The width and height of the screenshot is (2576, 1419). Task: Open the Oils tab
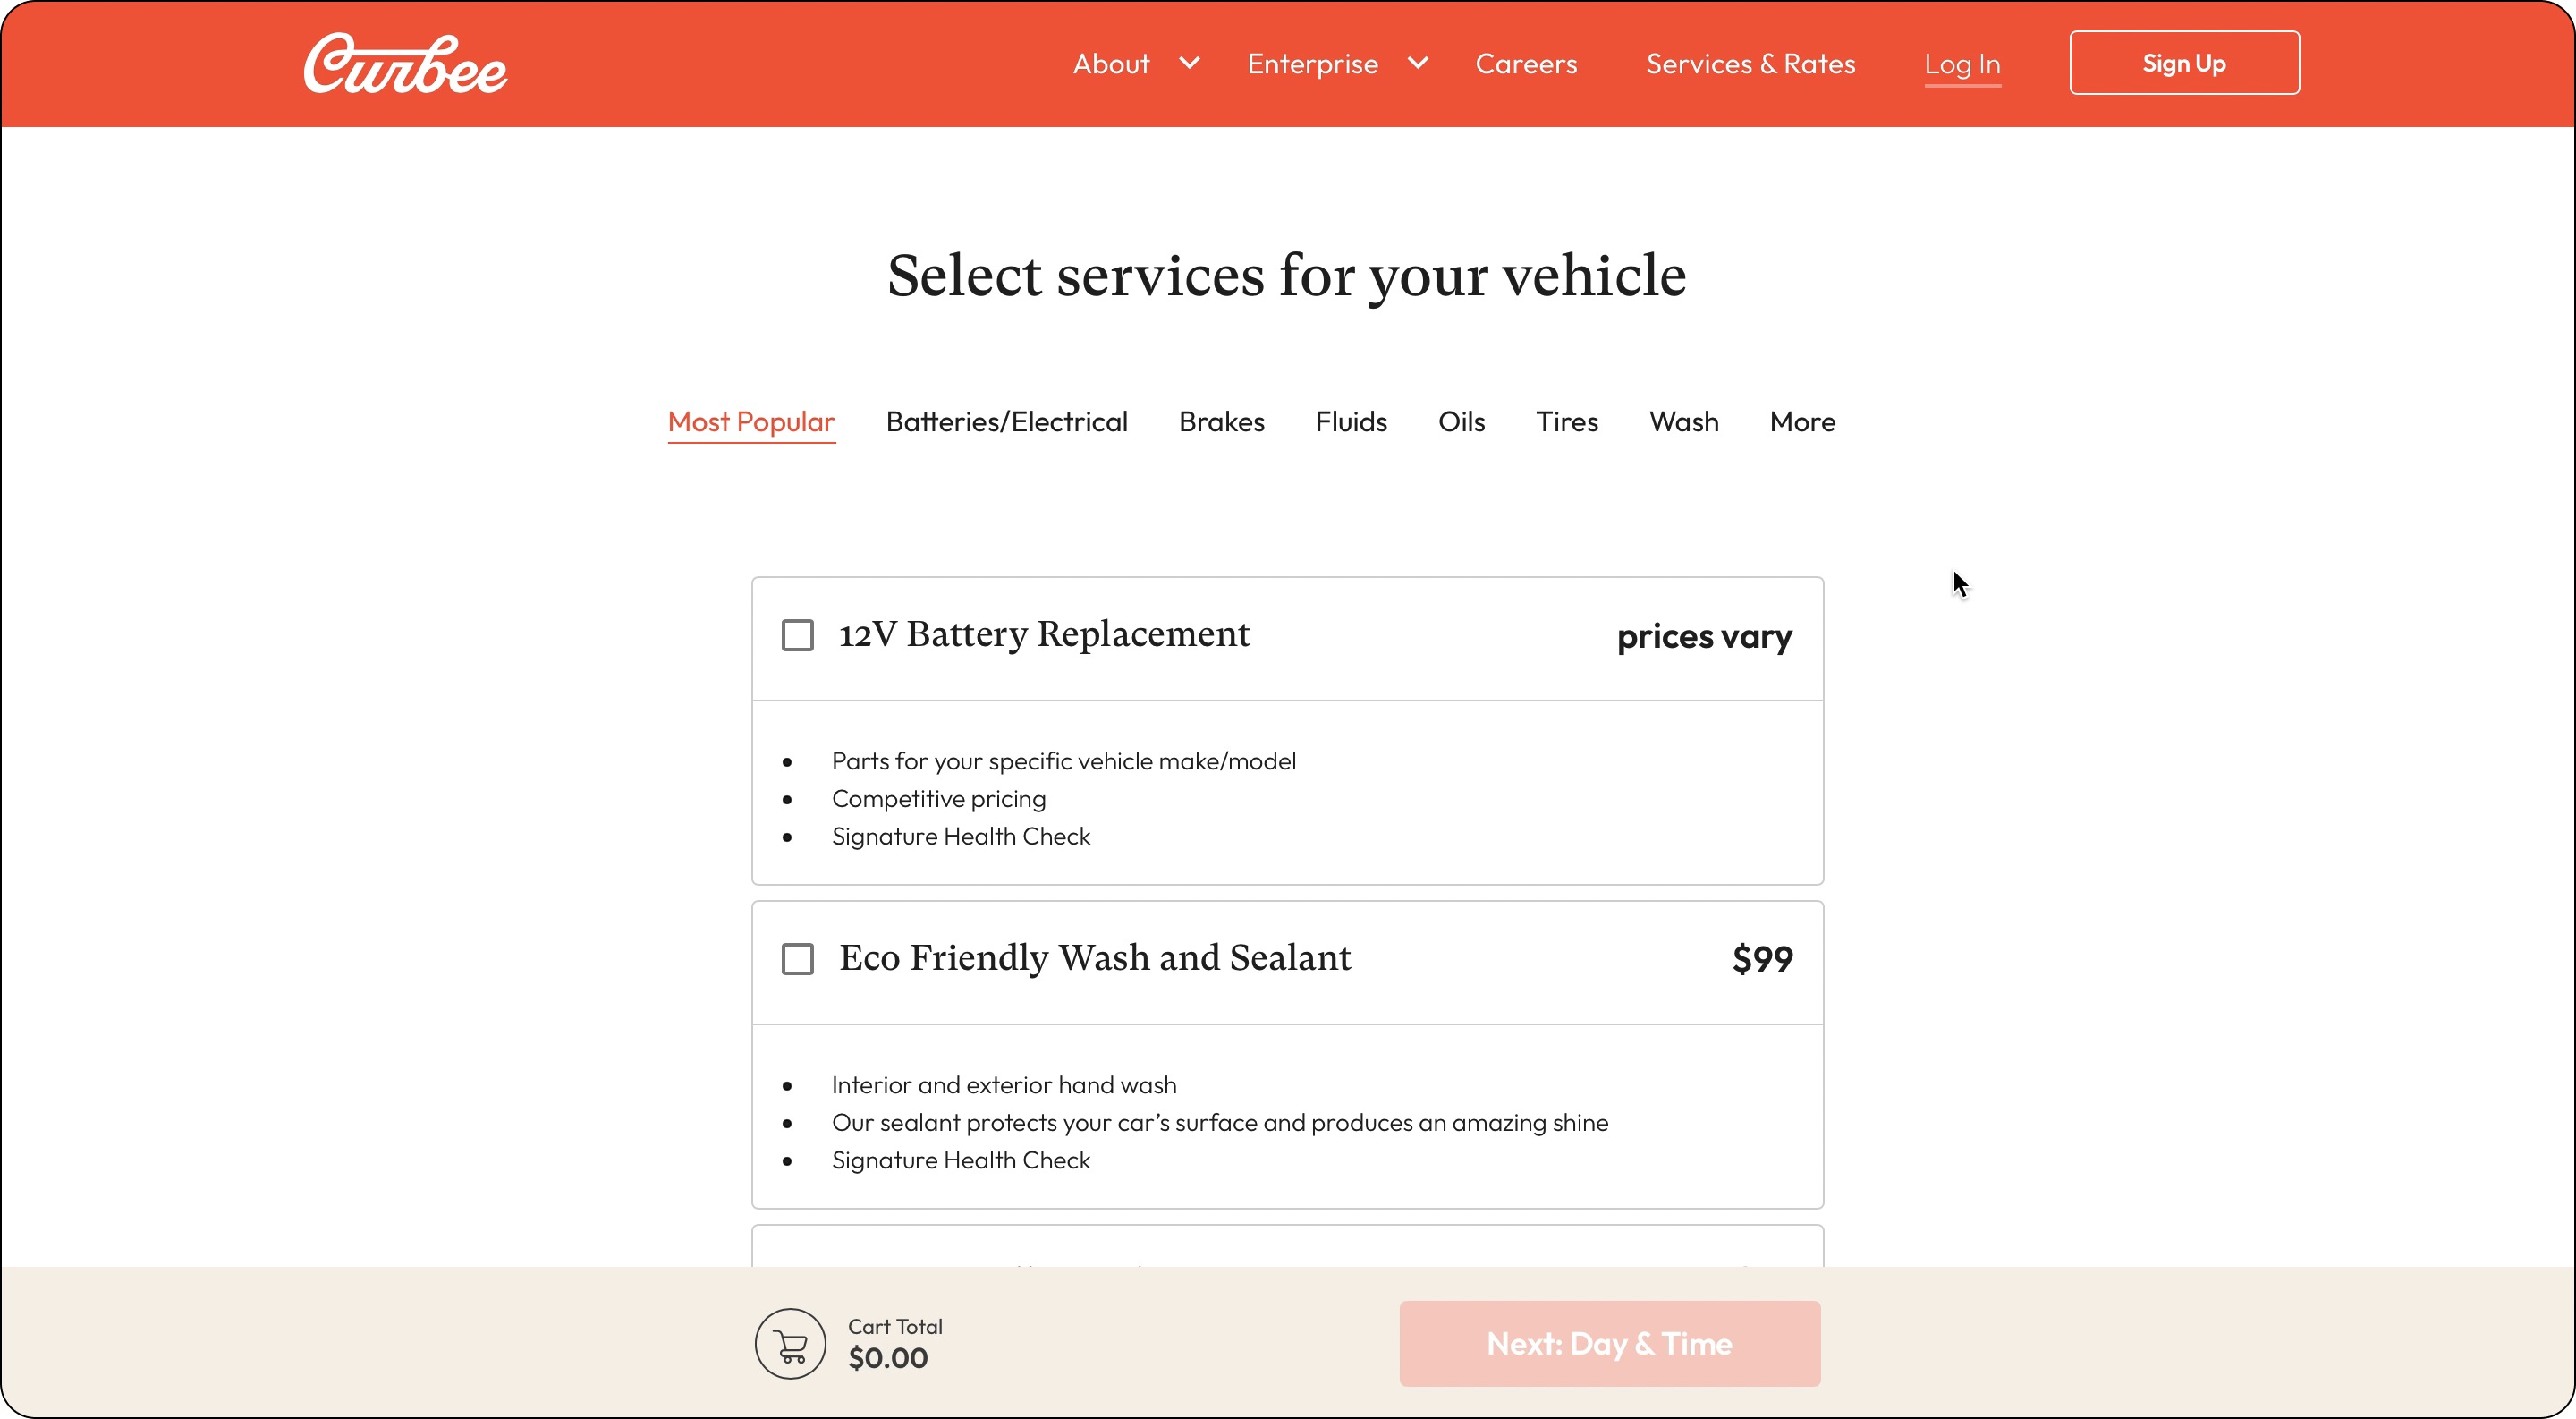tap(1461, 422)
